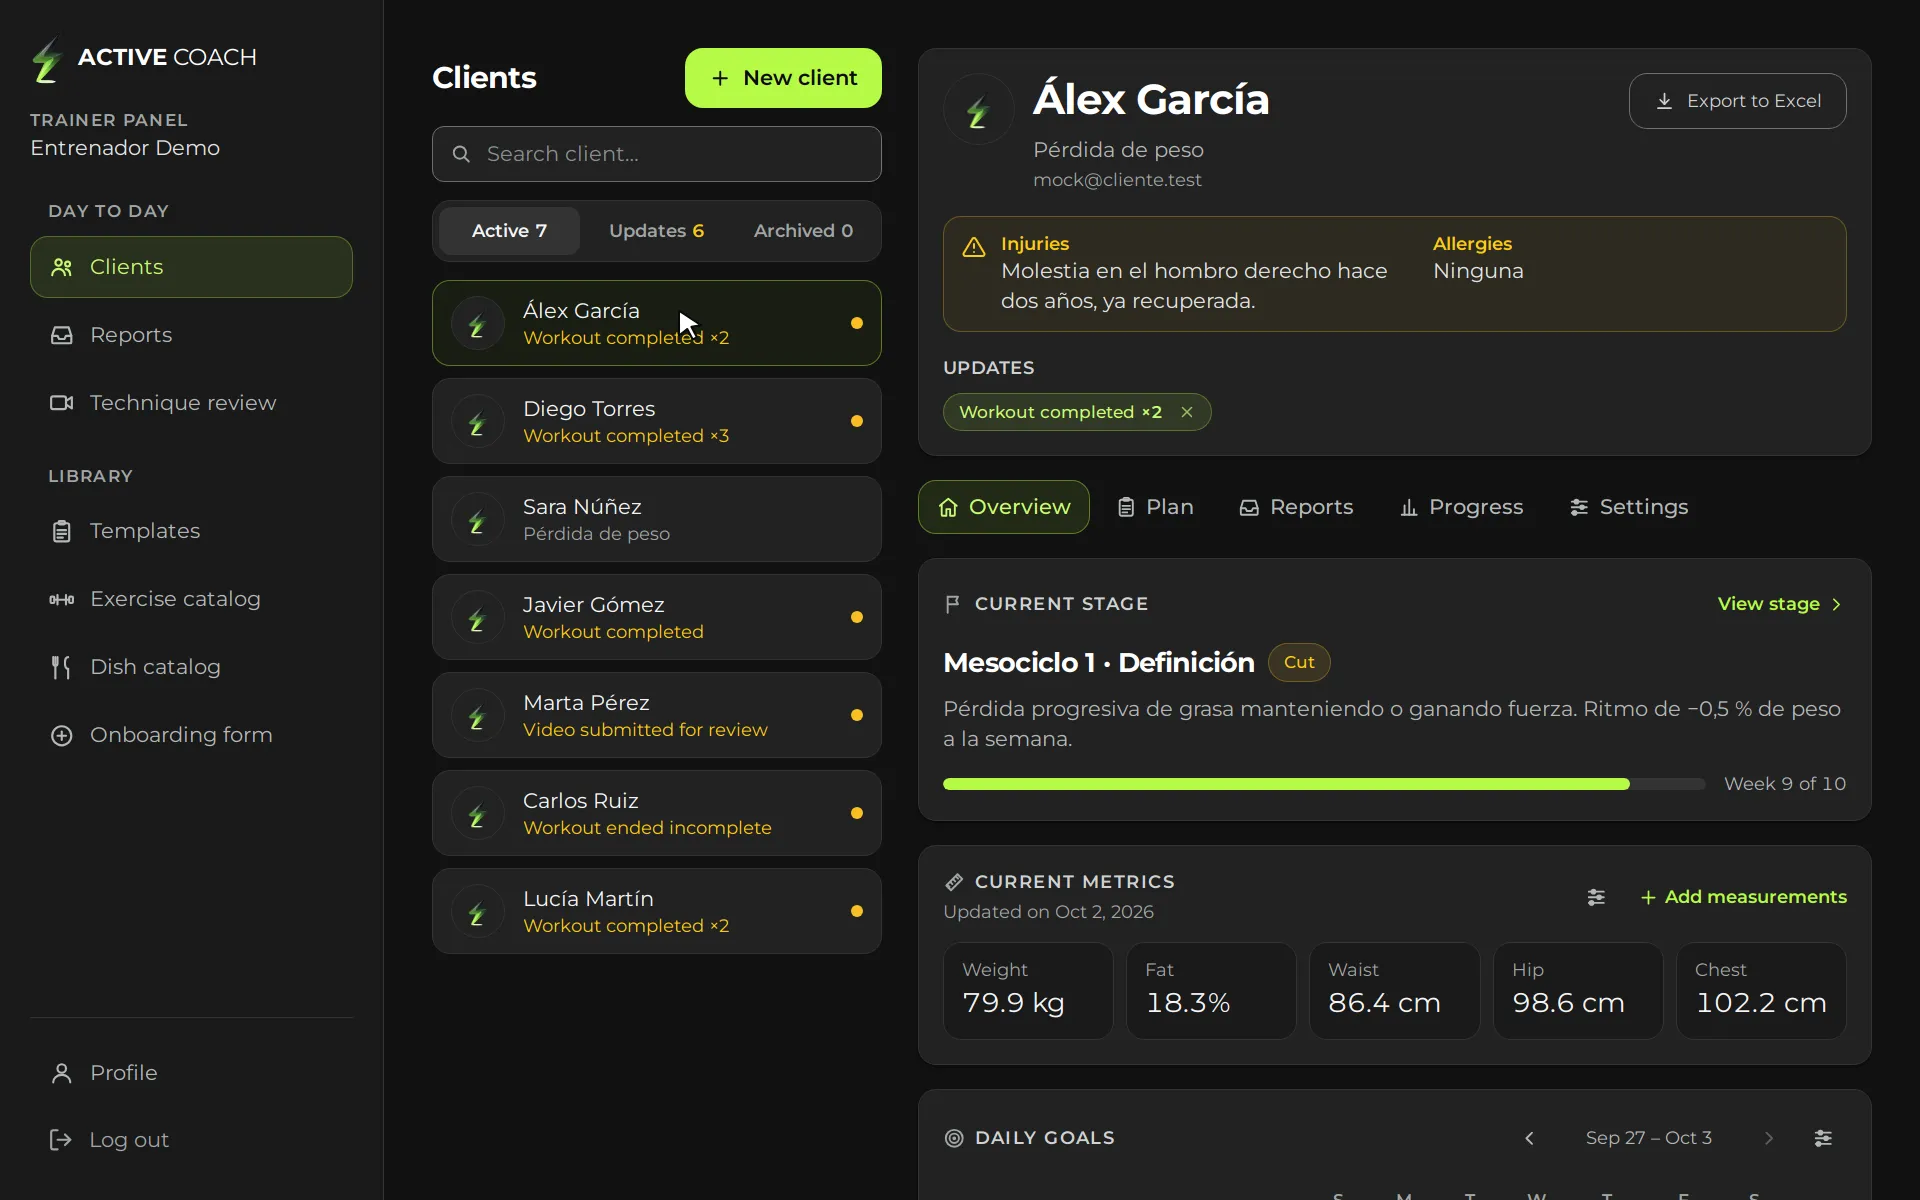Click Add measurements
1920x1200 pixels.
[1744, 897]
